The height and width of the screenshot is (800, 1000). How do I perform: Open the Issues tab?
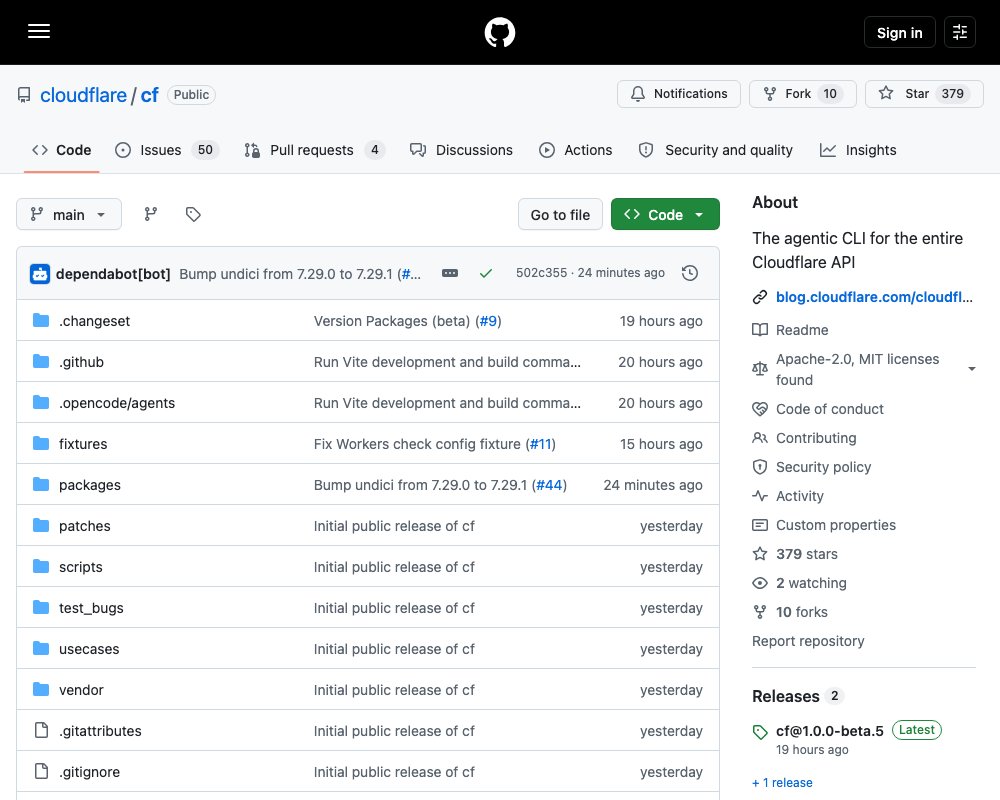(166, 150)
